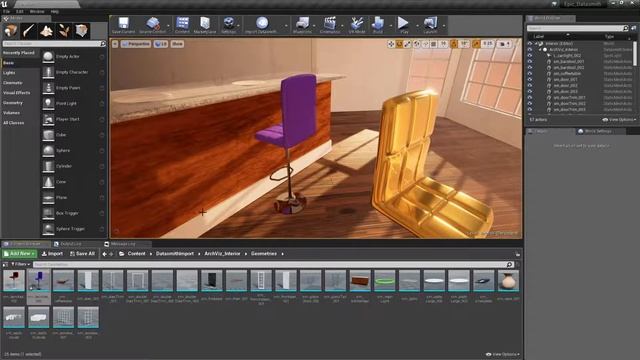Click the Empty Actor placement icon

[48, 56]
